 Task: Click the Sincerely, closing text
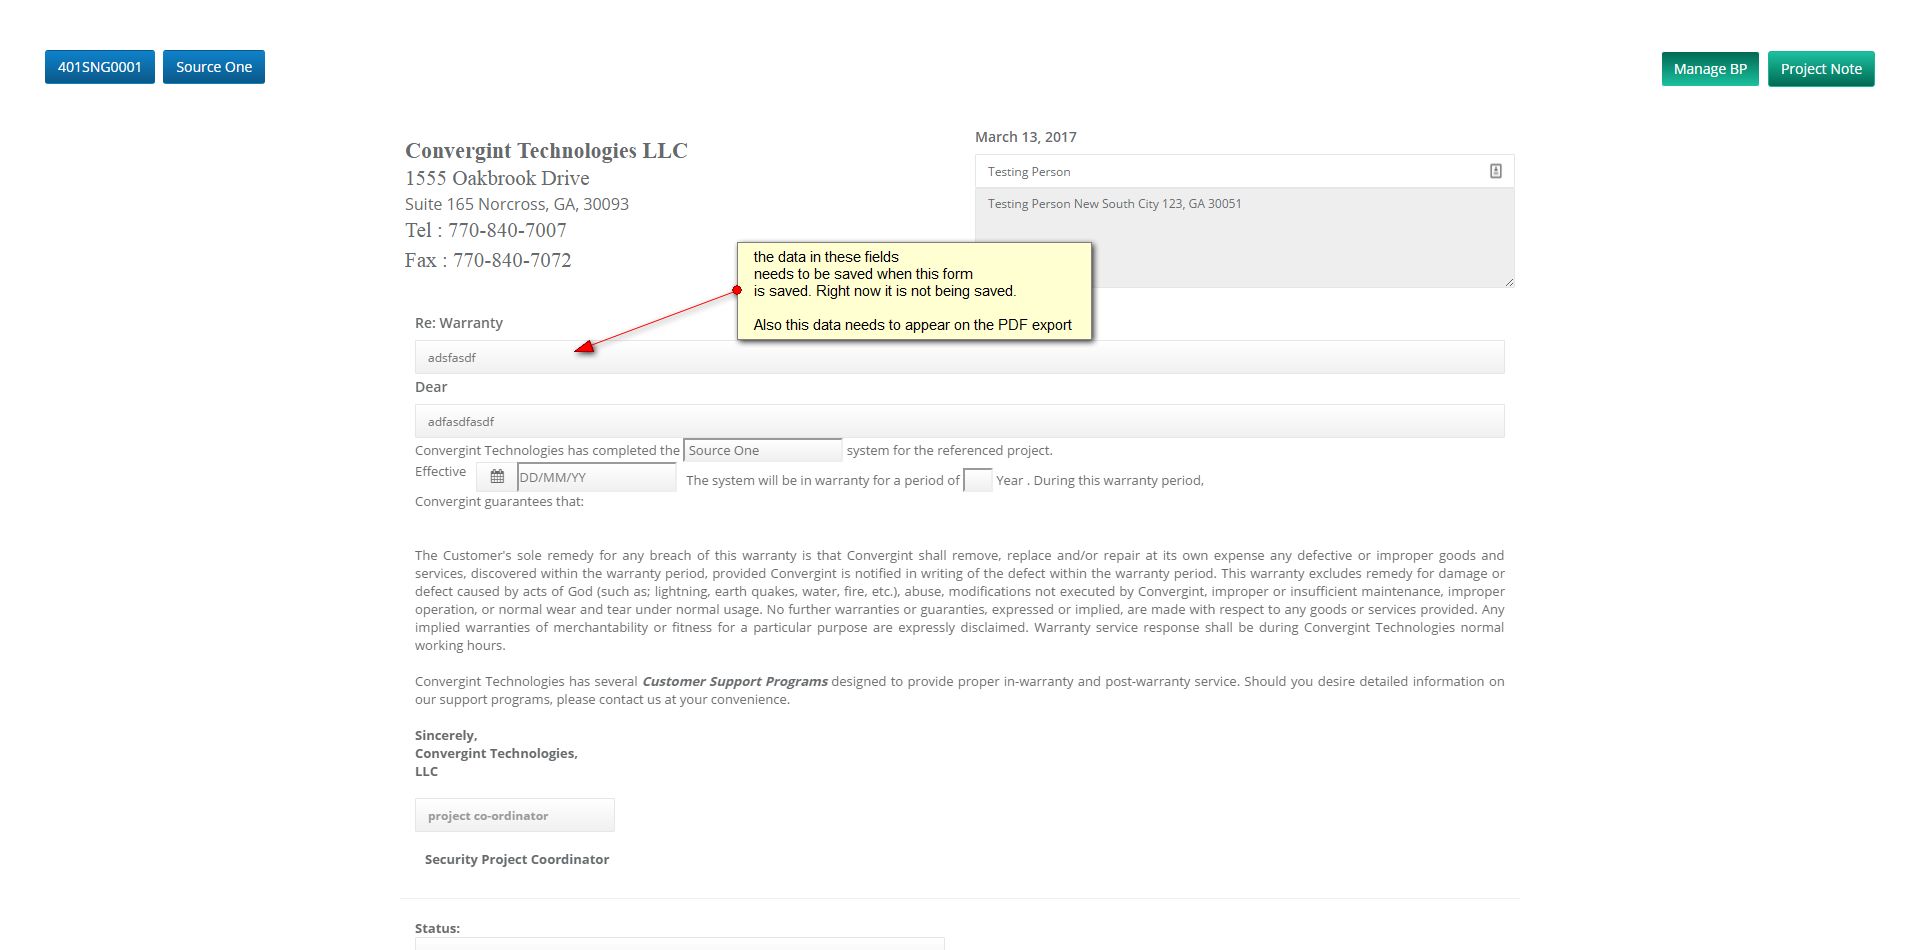[x=446, y=735]
